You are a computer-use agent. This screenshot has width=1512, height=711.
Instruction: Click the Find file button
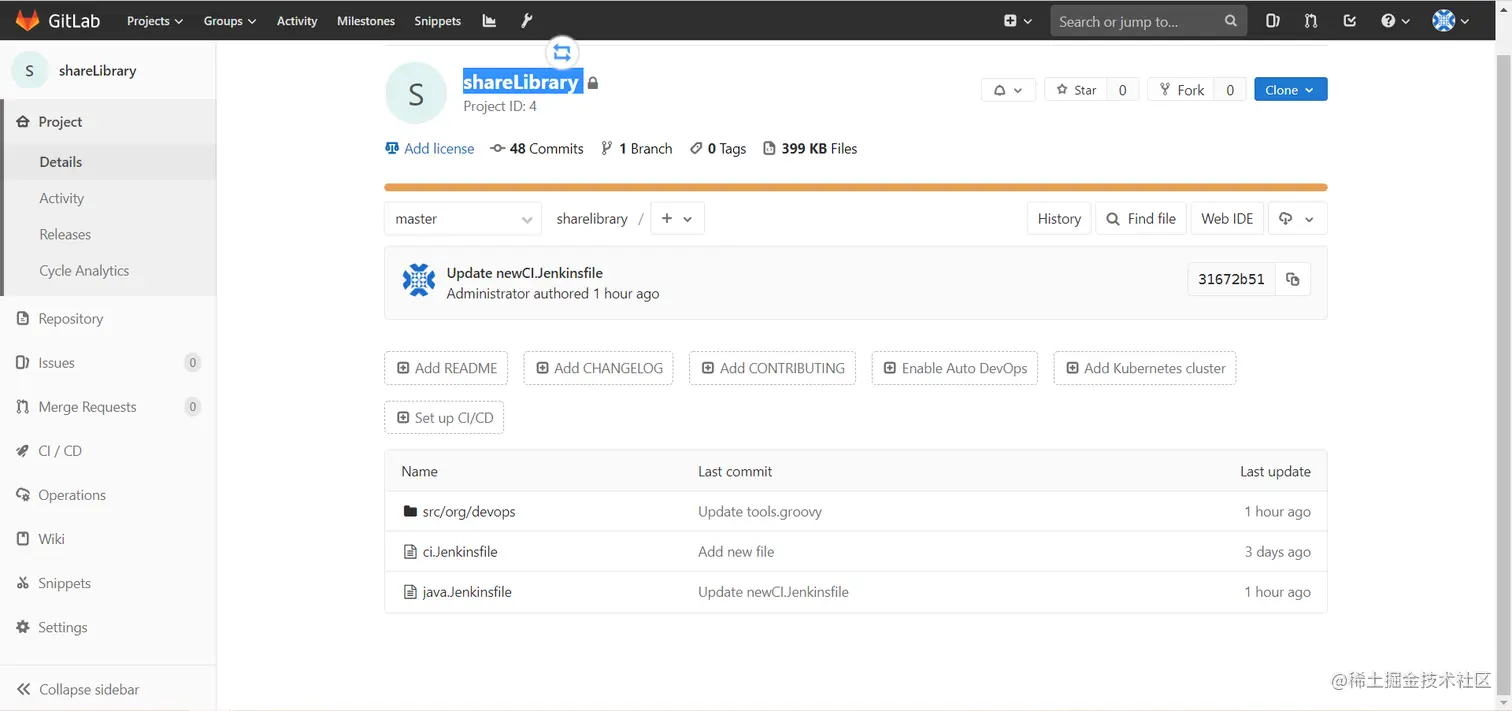coord(1141,219)
